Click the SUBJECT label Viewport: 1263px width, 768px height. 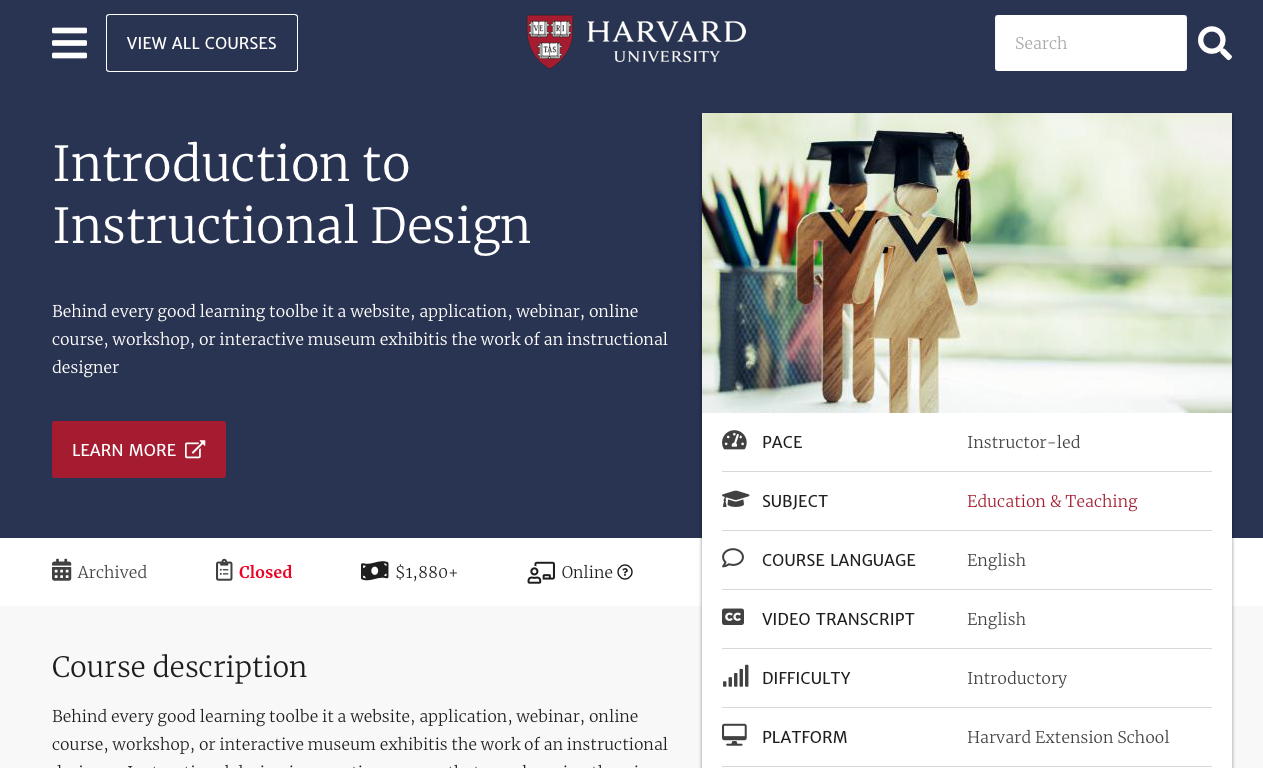pos(795,501)
